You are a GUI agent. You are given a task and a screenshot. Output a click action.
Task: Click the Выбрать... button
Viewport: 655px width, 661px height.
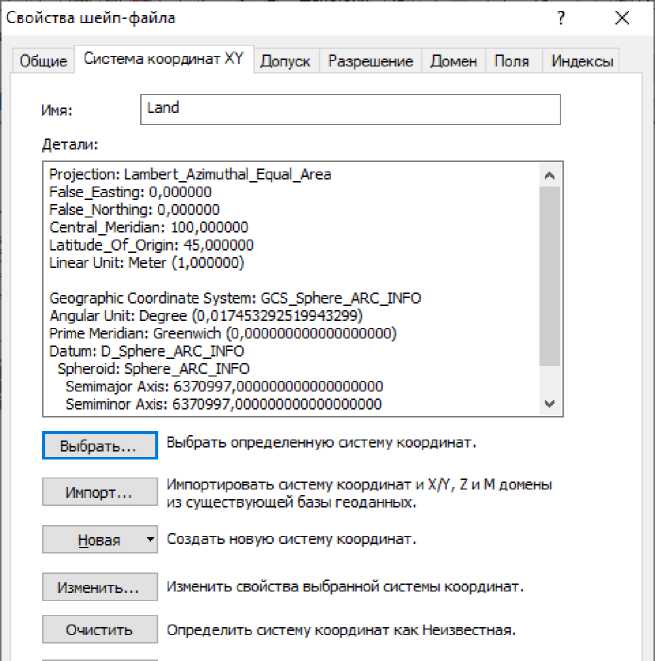[100, 445]
